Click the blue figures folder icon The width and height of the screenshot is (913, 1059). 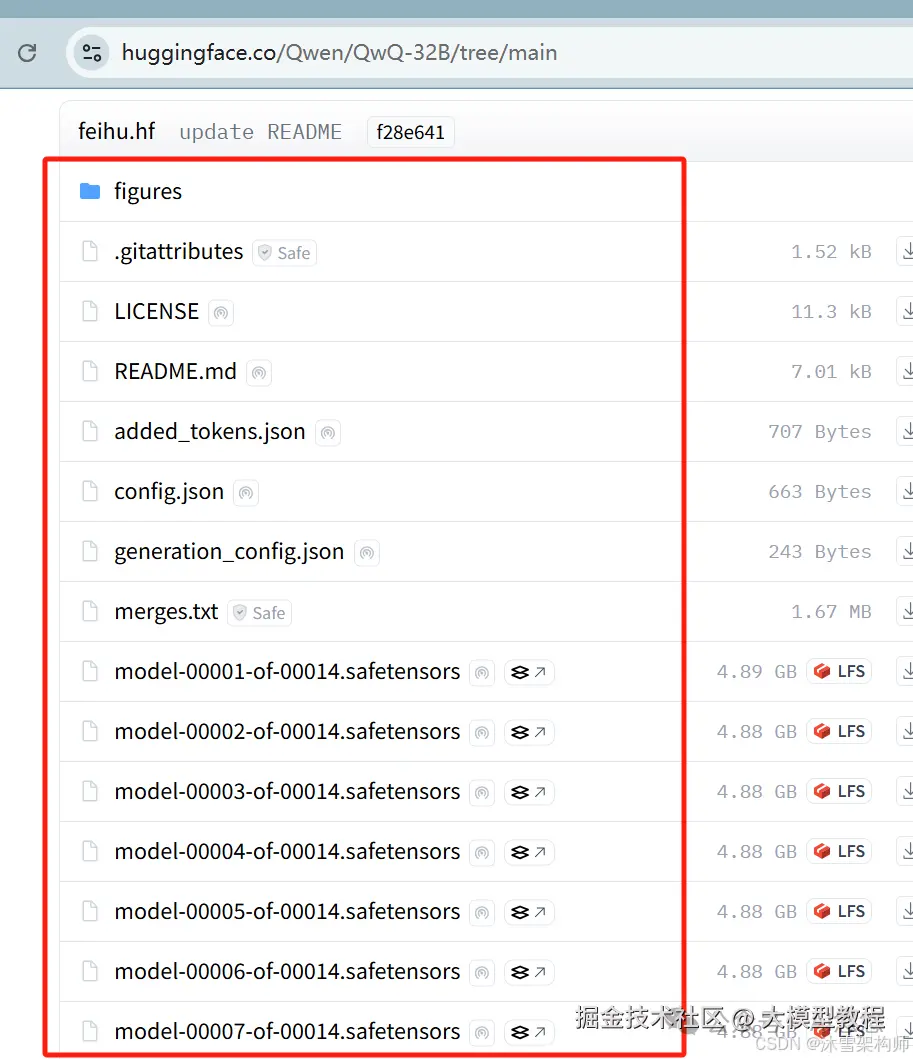pyautogui.click(x=90, y=191)
